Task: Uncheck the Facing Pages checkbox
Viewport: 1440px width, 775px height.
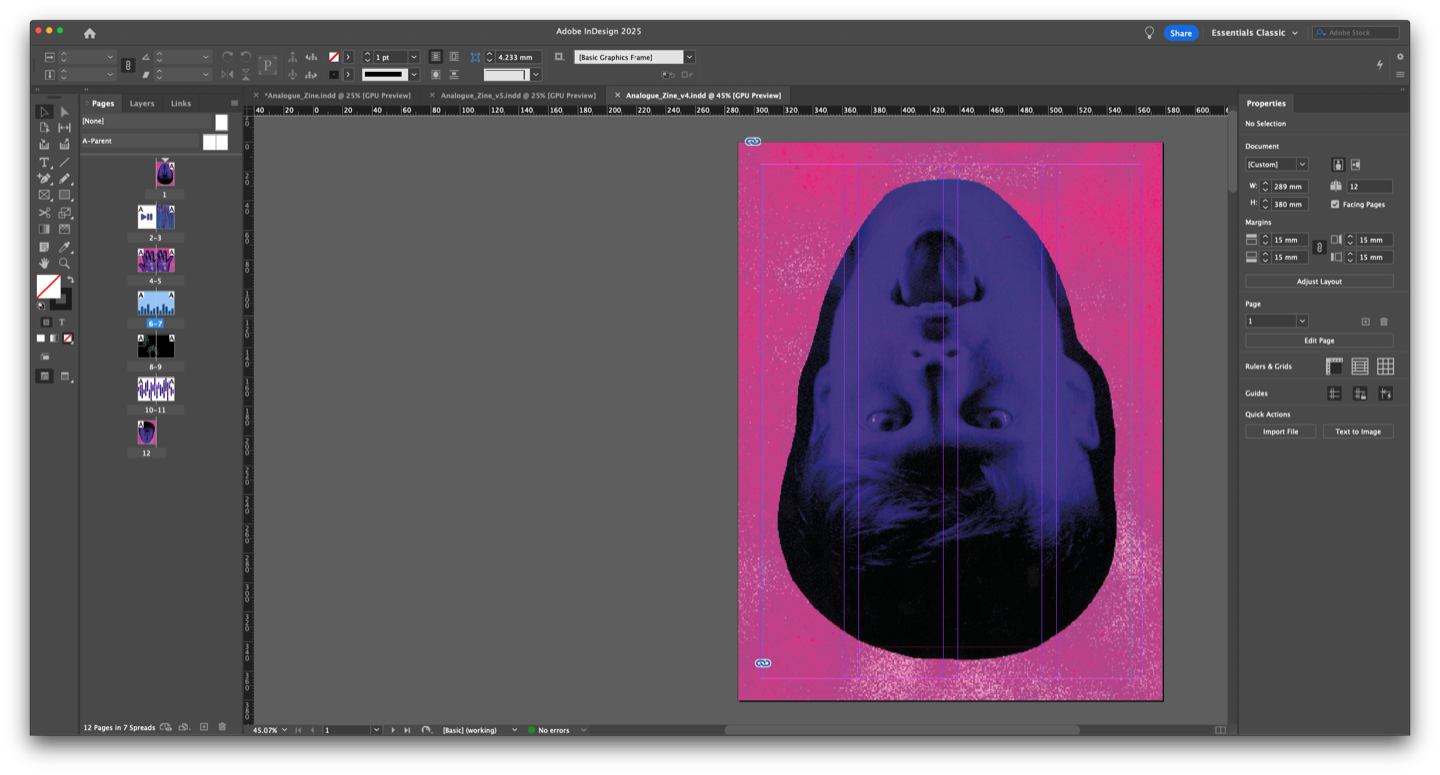Action: (1335, 204)
